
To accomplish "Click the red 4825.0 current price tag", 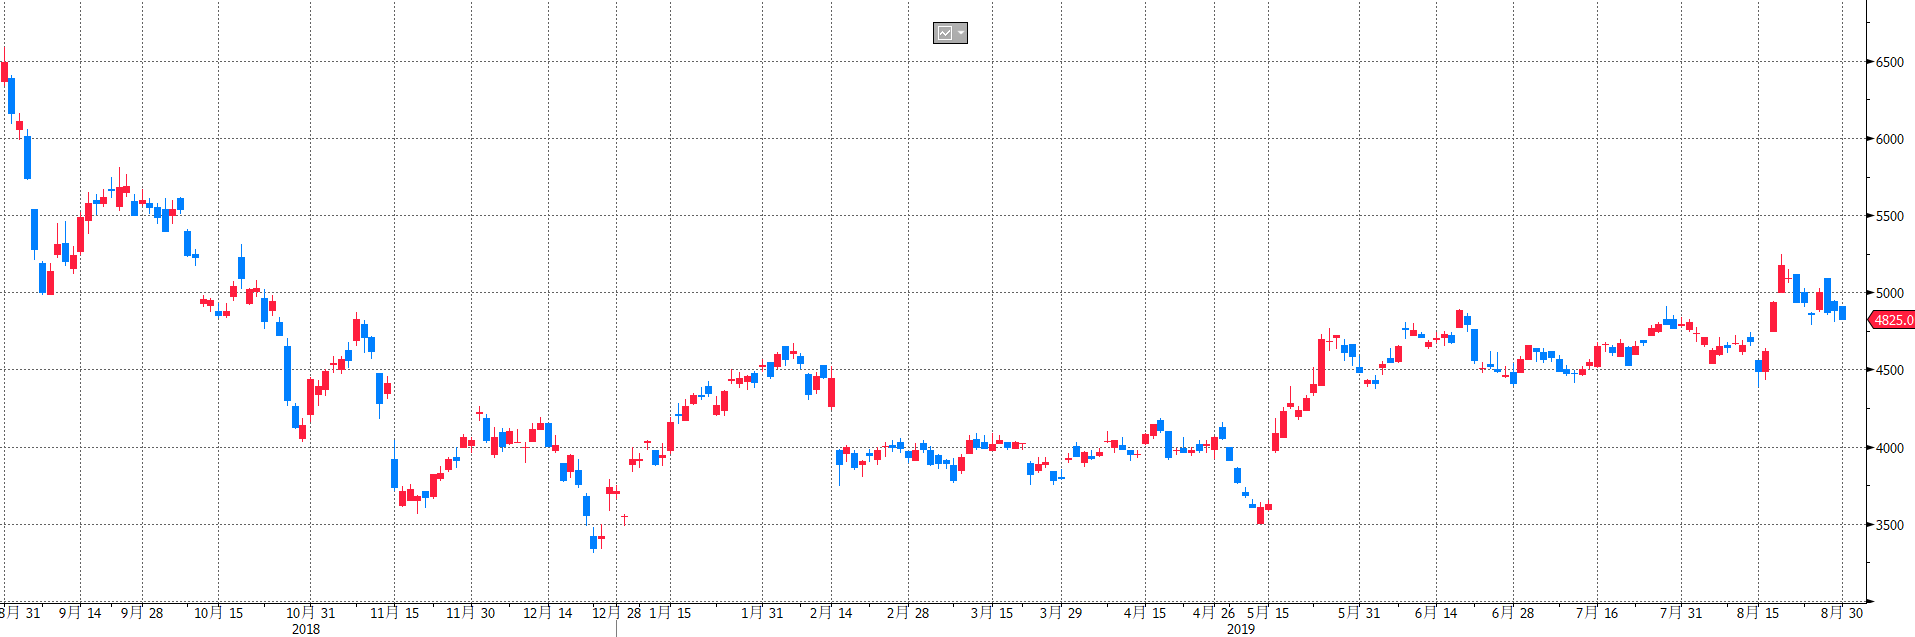I will (1892, 320).
